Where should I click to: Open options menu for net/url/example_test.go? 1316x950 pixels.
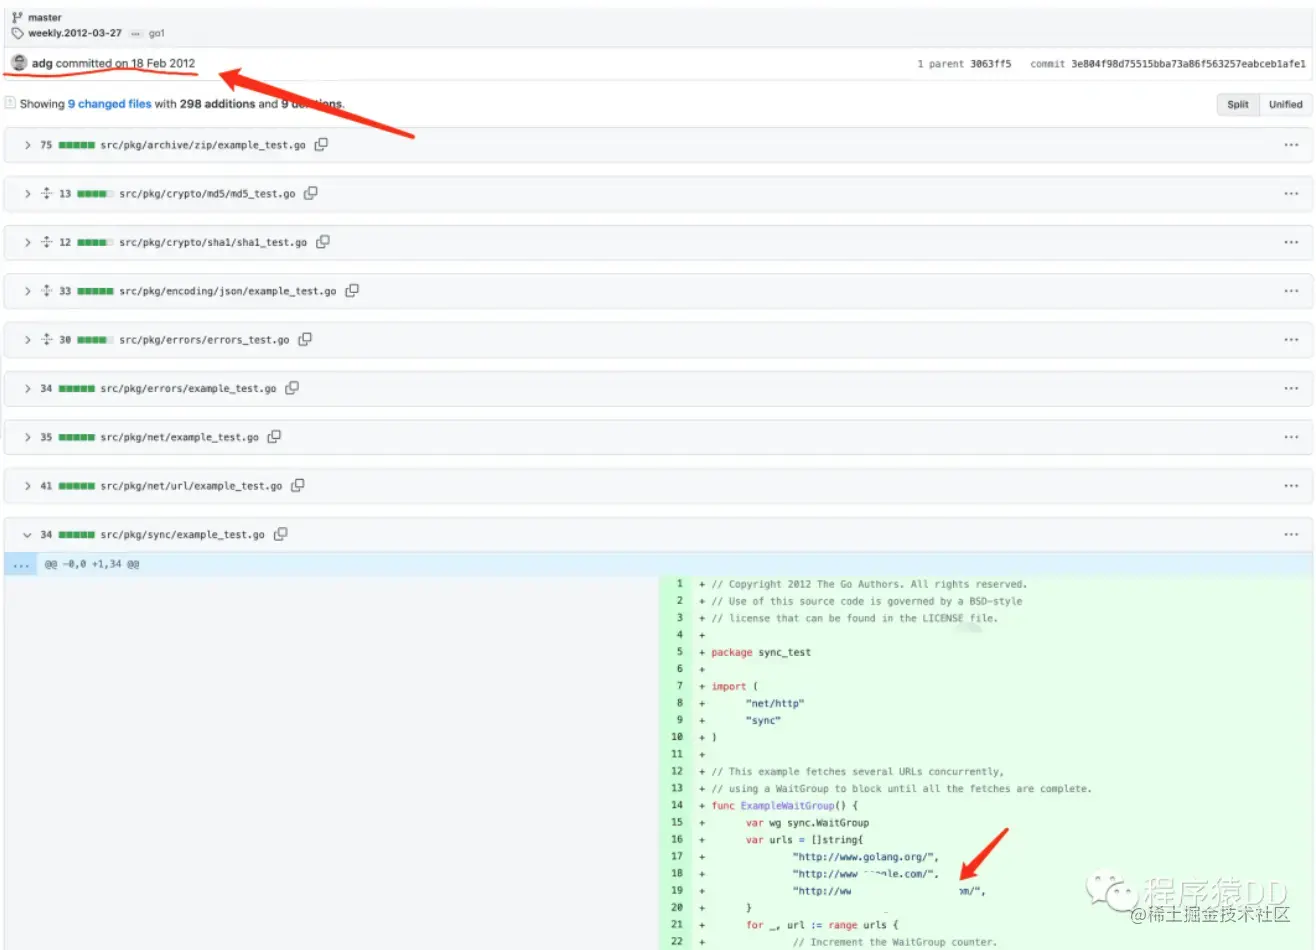pos(1291,486)
